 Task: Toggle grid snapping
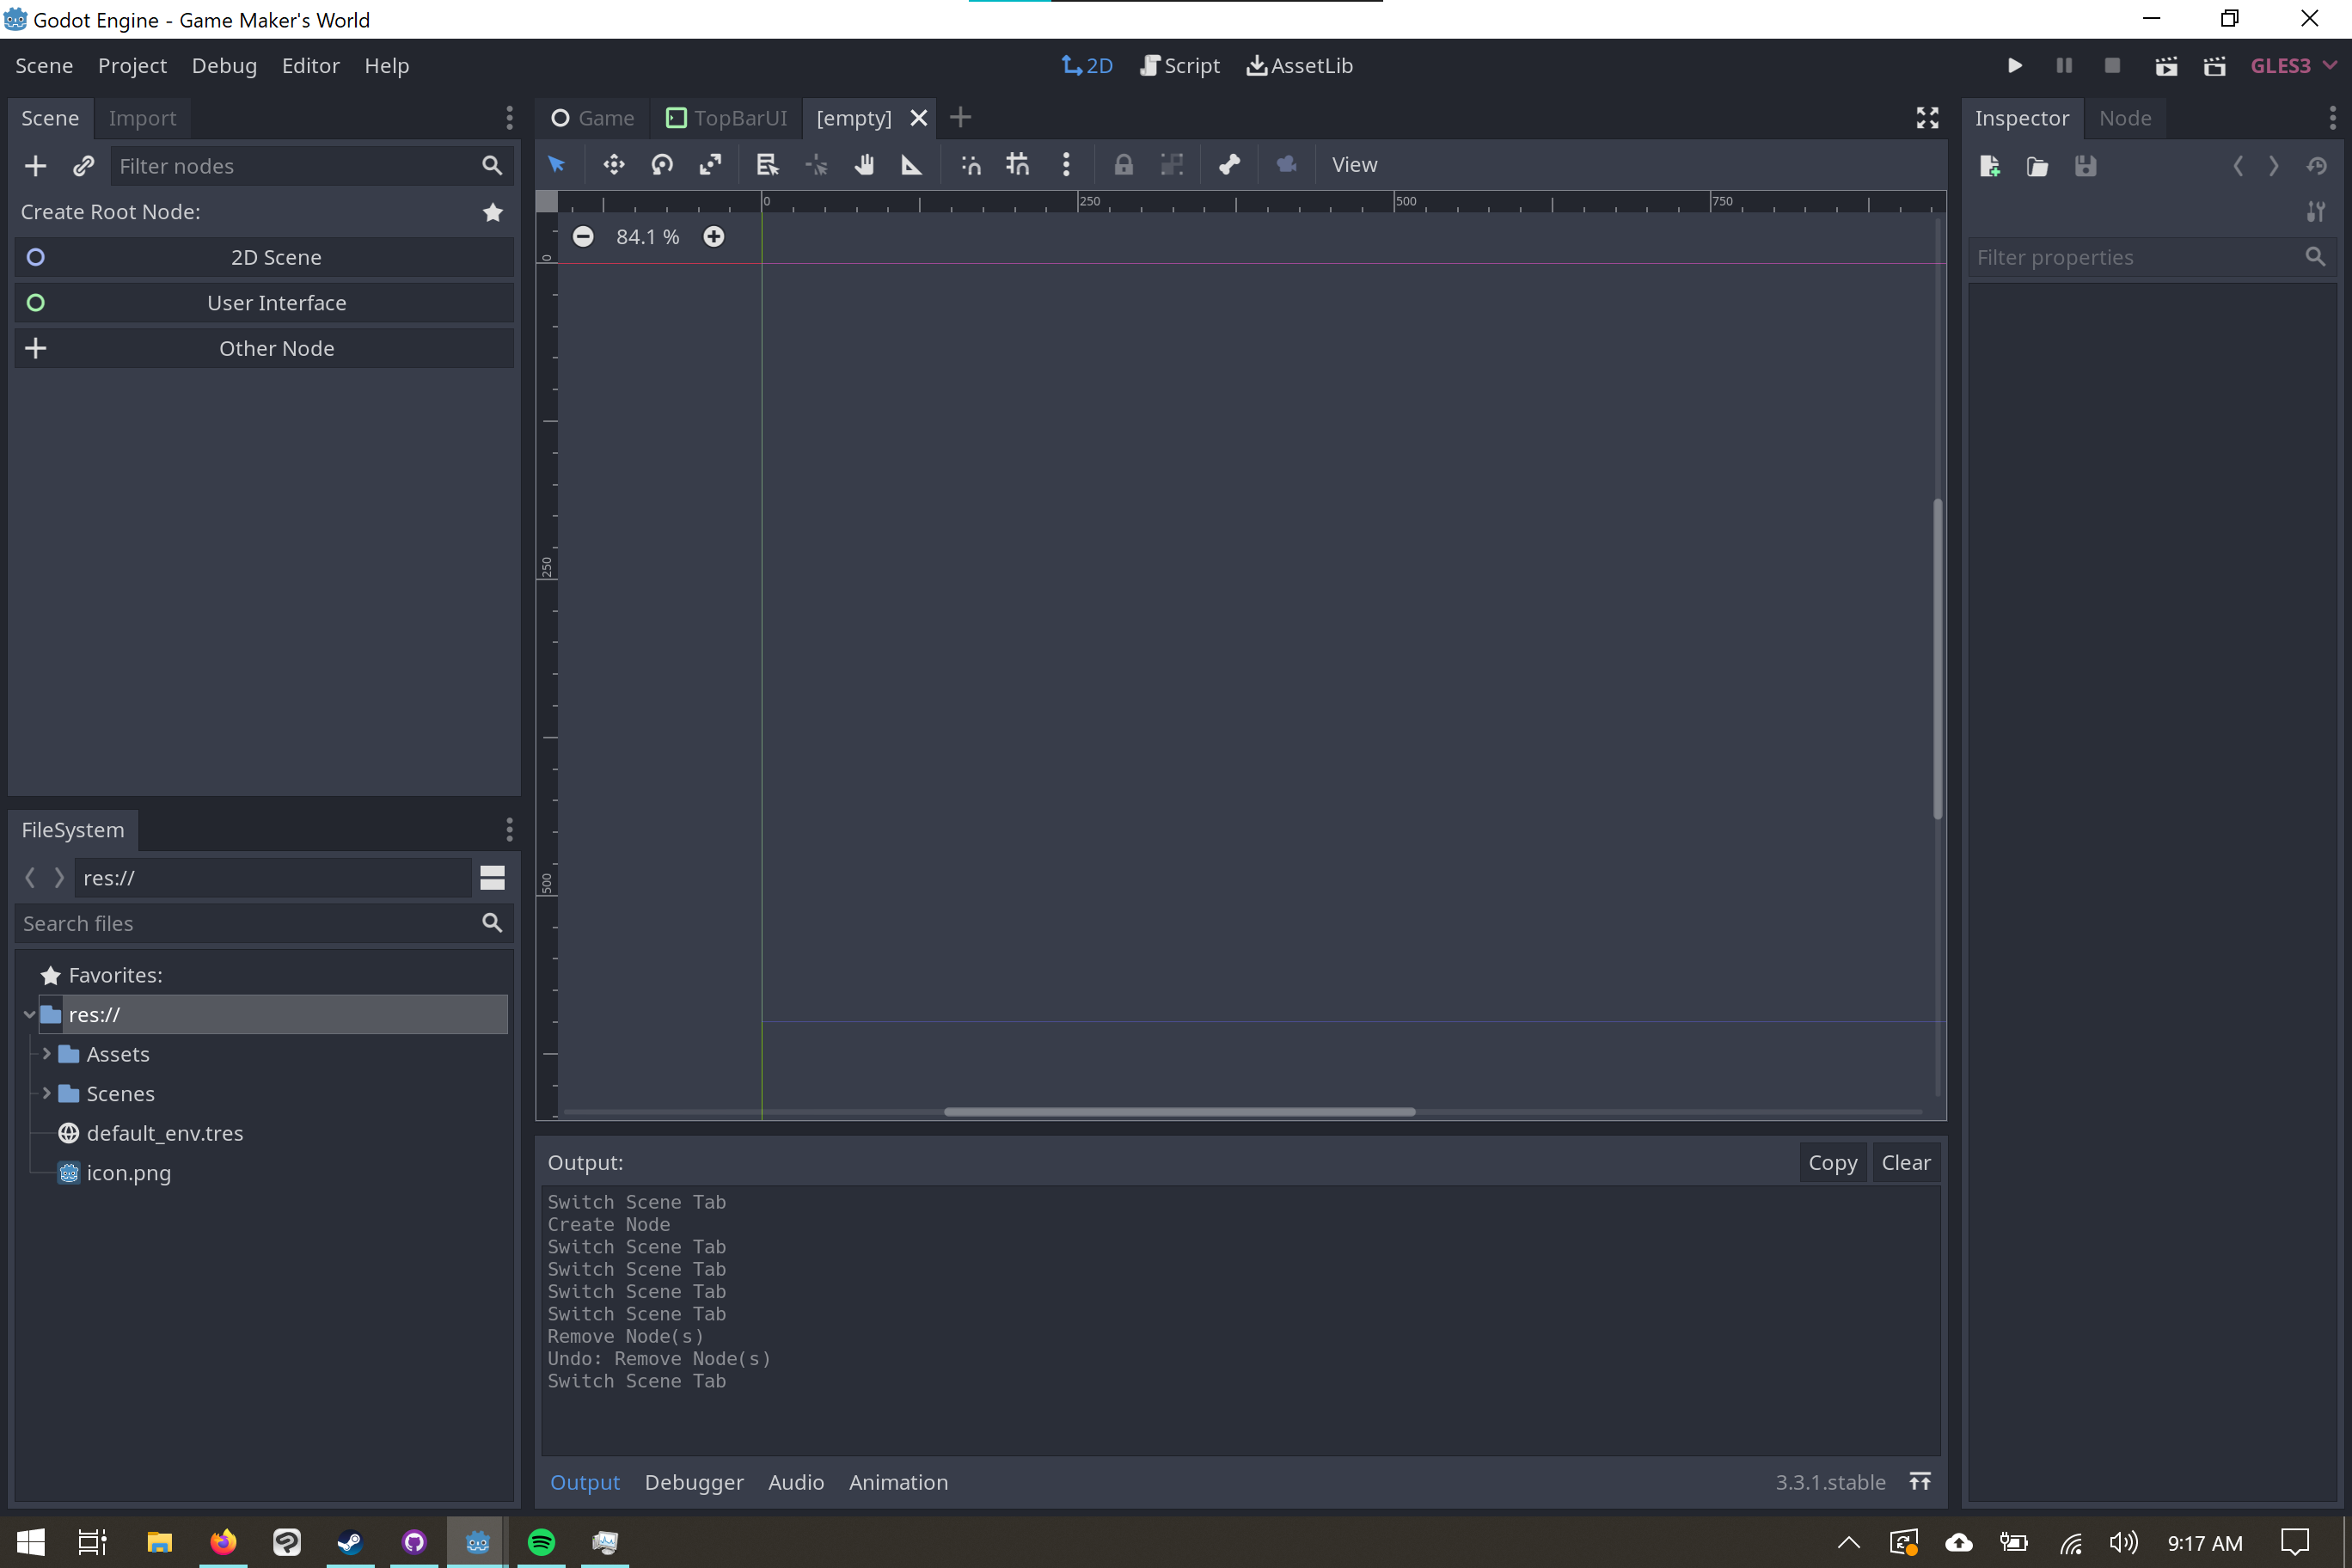1017,164
